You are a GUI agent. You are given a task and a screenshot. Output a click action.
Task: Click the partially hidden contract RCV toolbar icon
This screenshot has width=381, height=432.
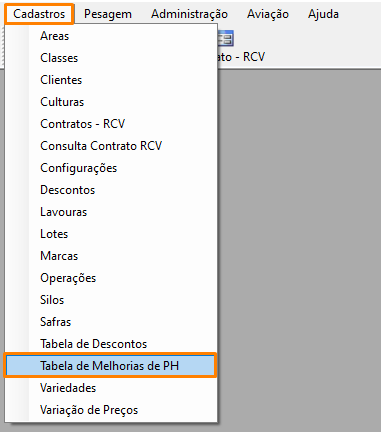(226, 38)
